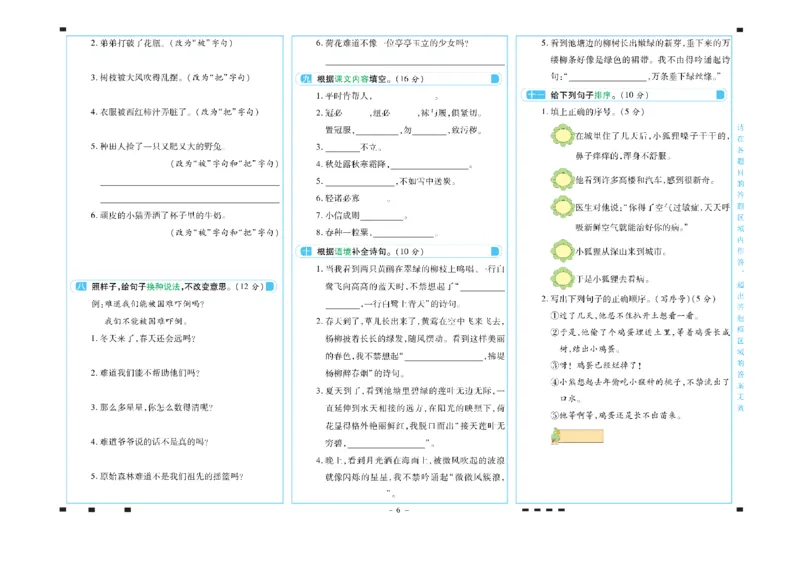Click the question "冬天来了,春天还会远吗?"
Screen dimensions: 800x566
pos(148,338)
